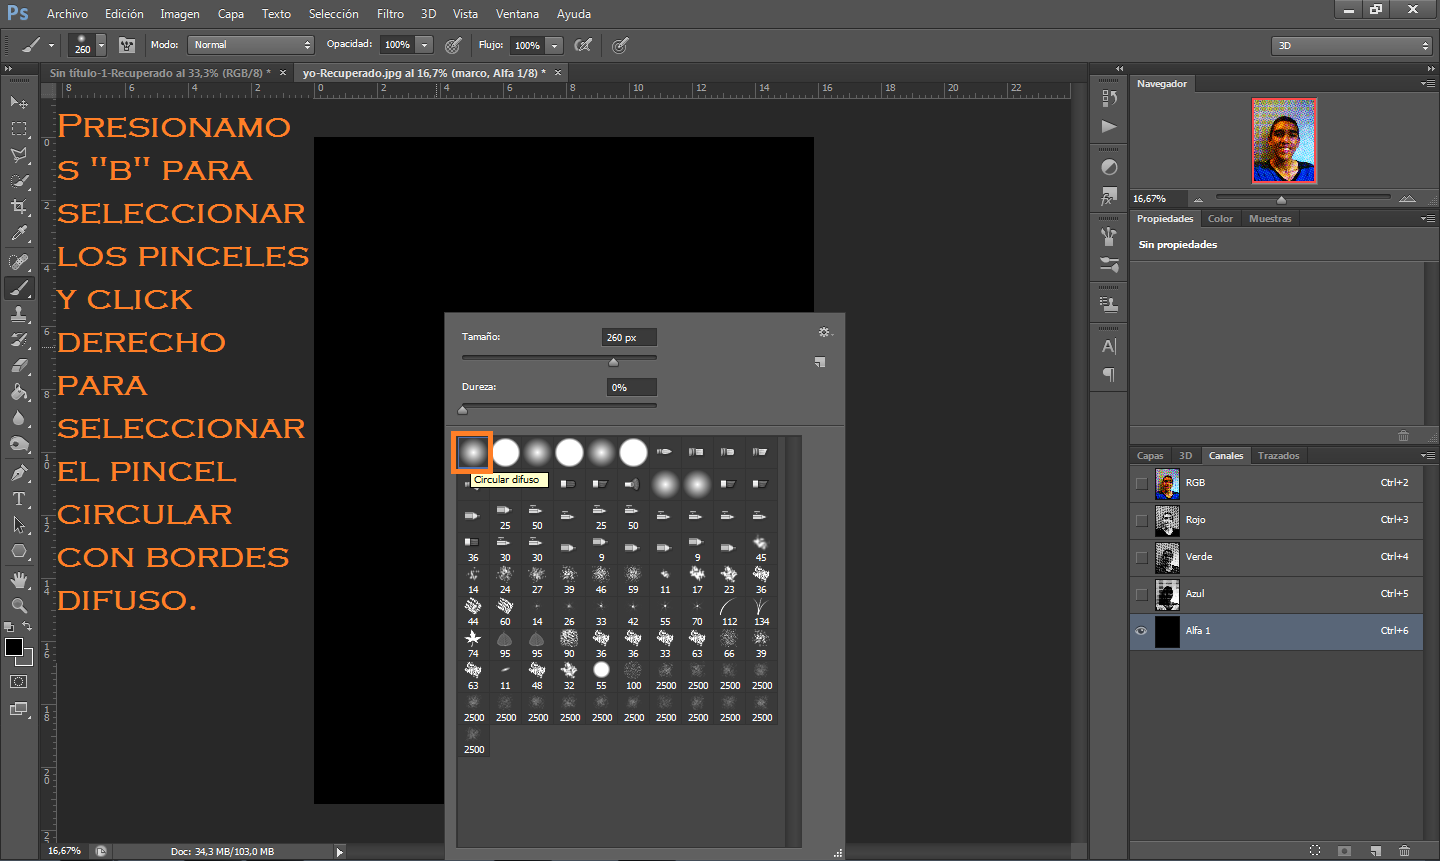Open the status bar info arrow
This screenshot has height=861, width=1440.
tap(339, 852)
